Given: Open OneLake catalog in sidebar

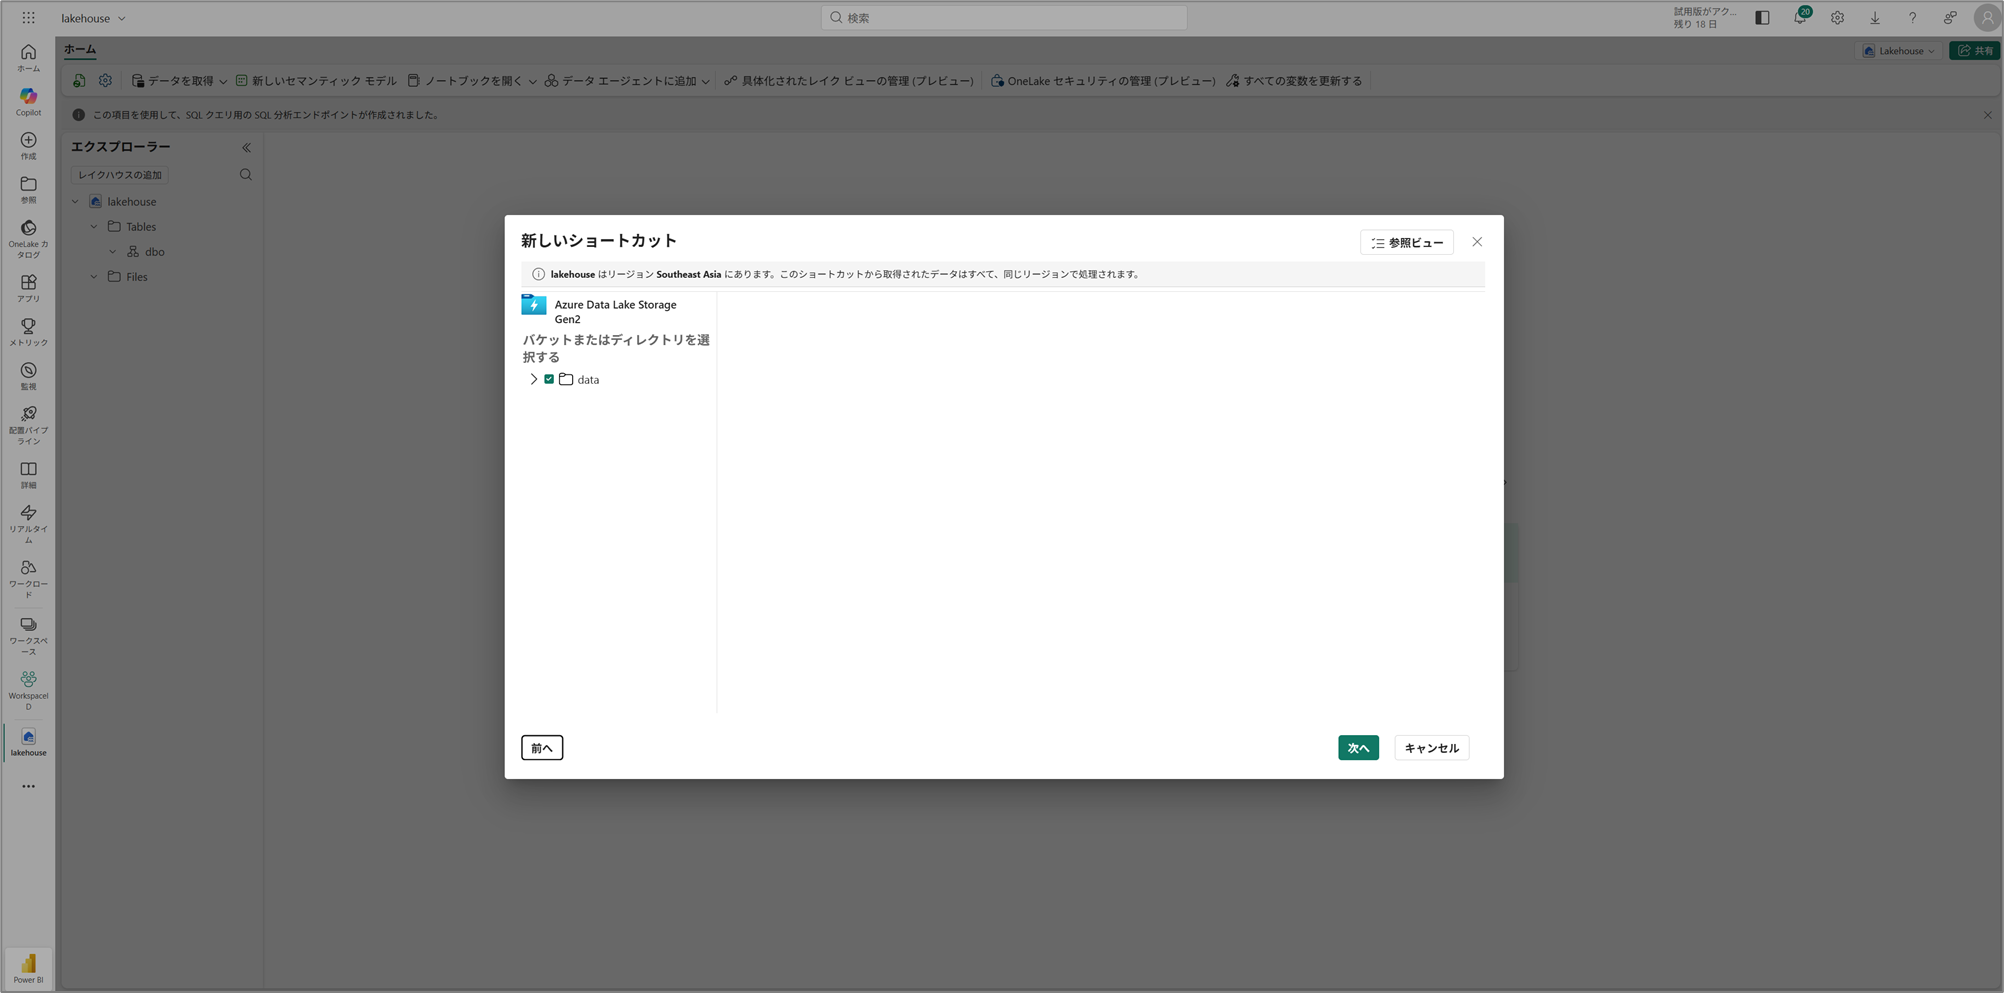Looking at the screenshot, I should [x=28, y=238].
